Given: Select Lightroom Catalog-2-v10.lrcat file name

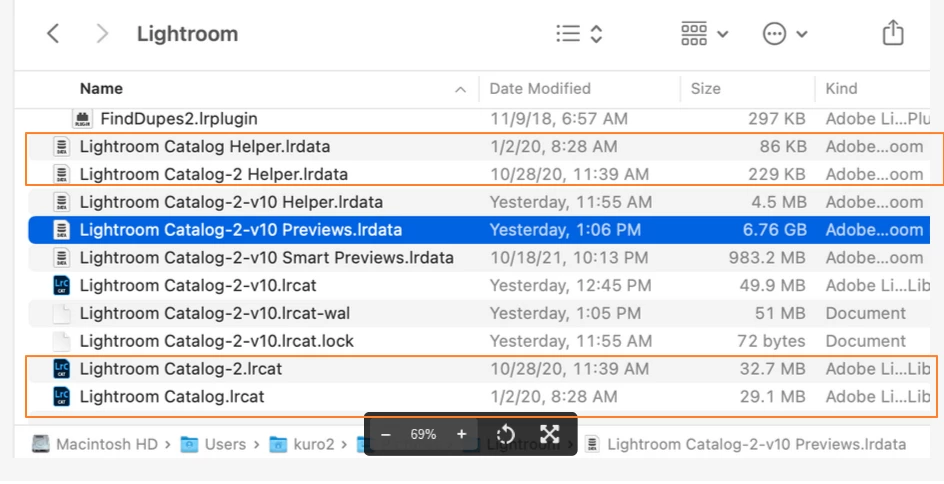Looking at the screenshot, I should coord(198,285).
